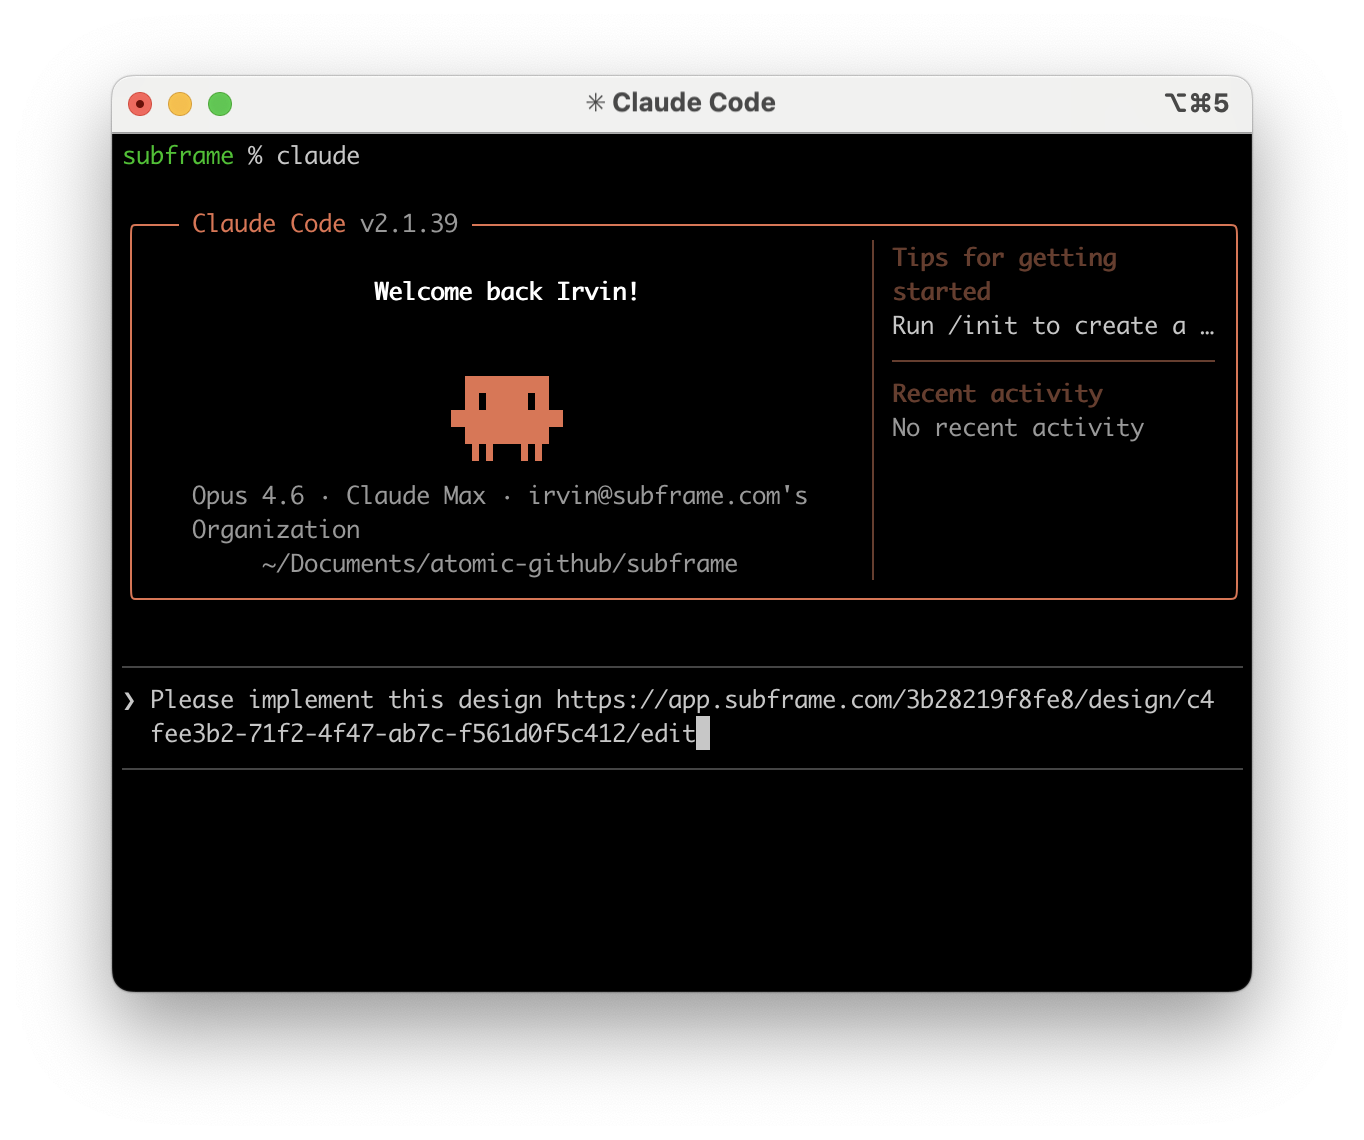Click the 'Tips for getting started' heading
Screen dimensions: 1364x1140
[x=1005, y=275]
